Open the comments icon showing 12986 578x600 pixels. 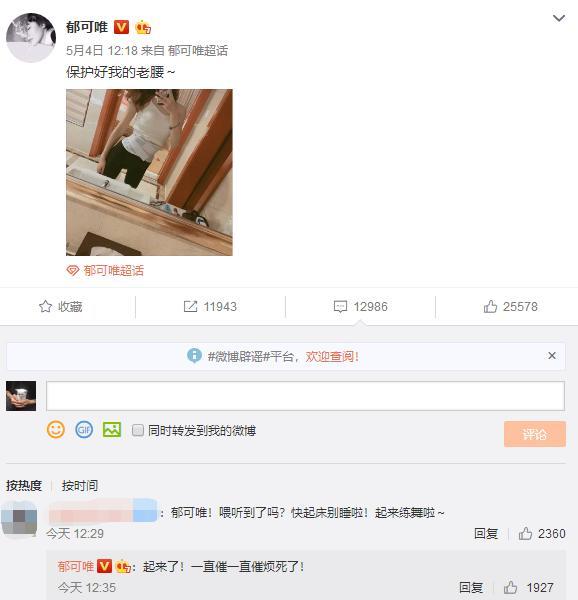(340, 307)
